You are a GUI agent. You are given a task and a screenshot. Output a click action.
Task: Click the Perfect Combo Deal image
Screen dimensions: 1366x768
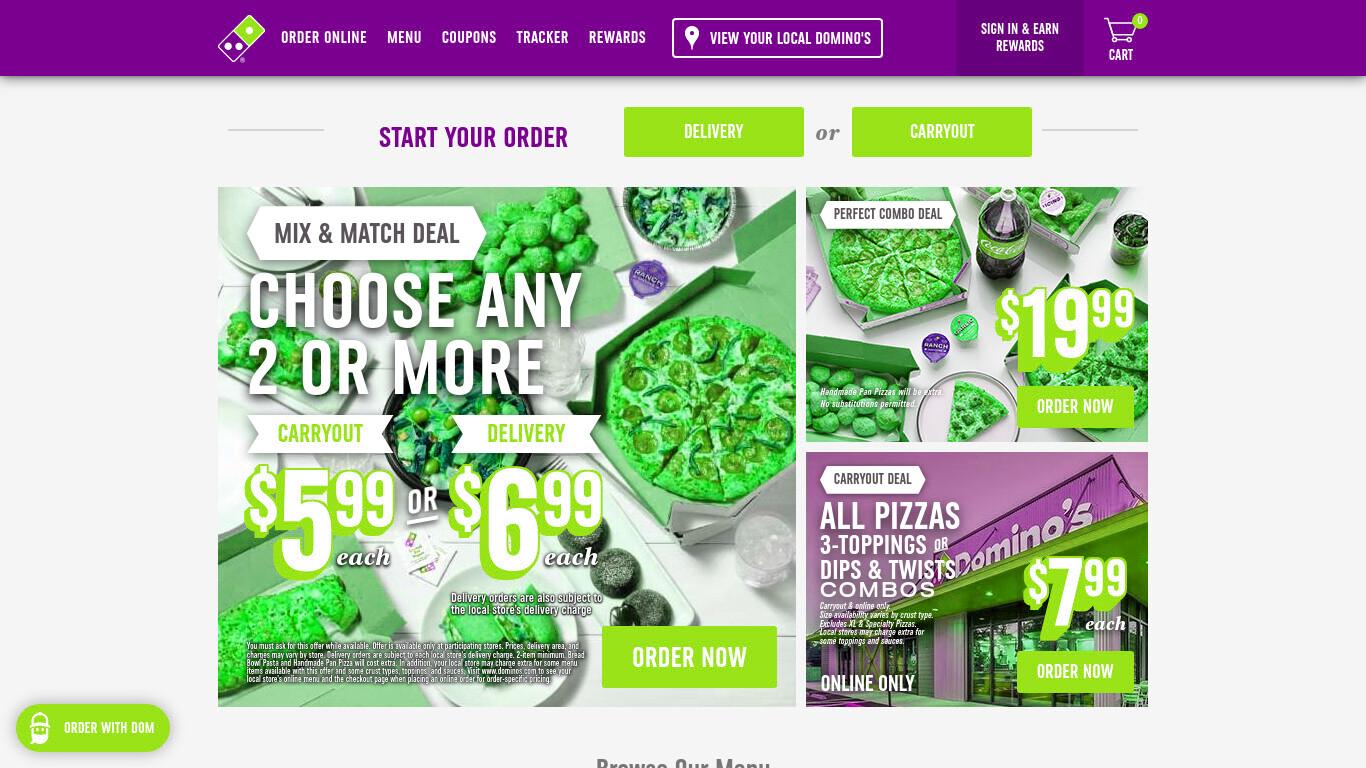pos(977,314)
